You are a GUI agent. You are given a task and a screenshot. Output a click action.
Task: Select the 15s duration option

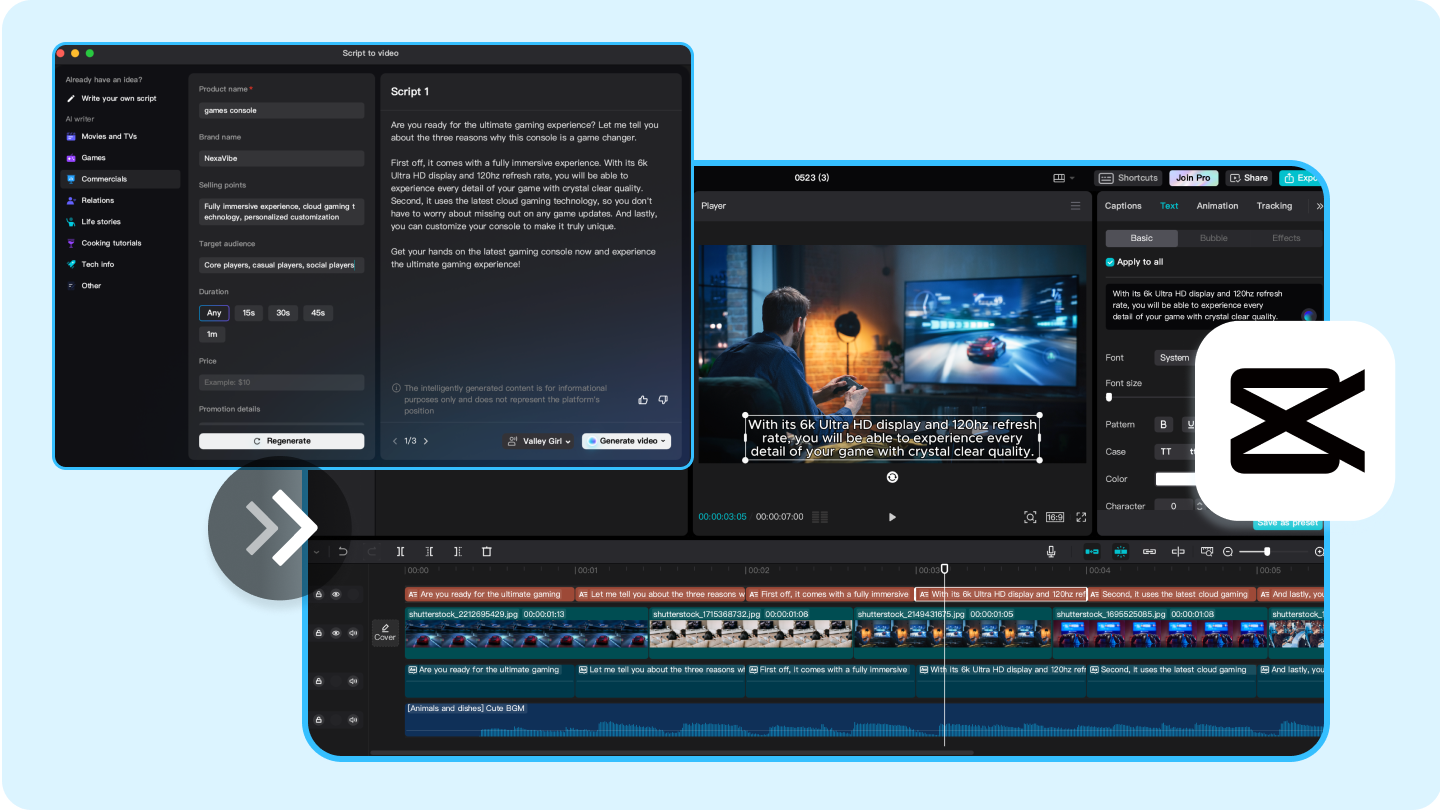coord(249,313)
